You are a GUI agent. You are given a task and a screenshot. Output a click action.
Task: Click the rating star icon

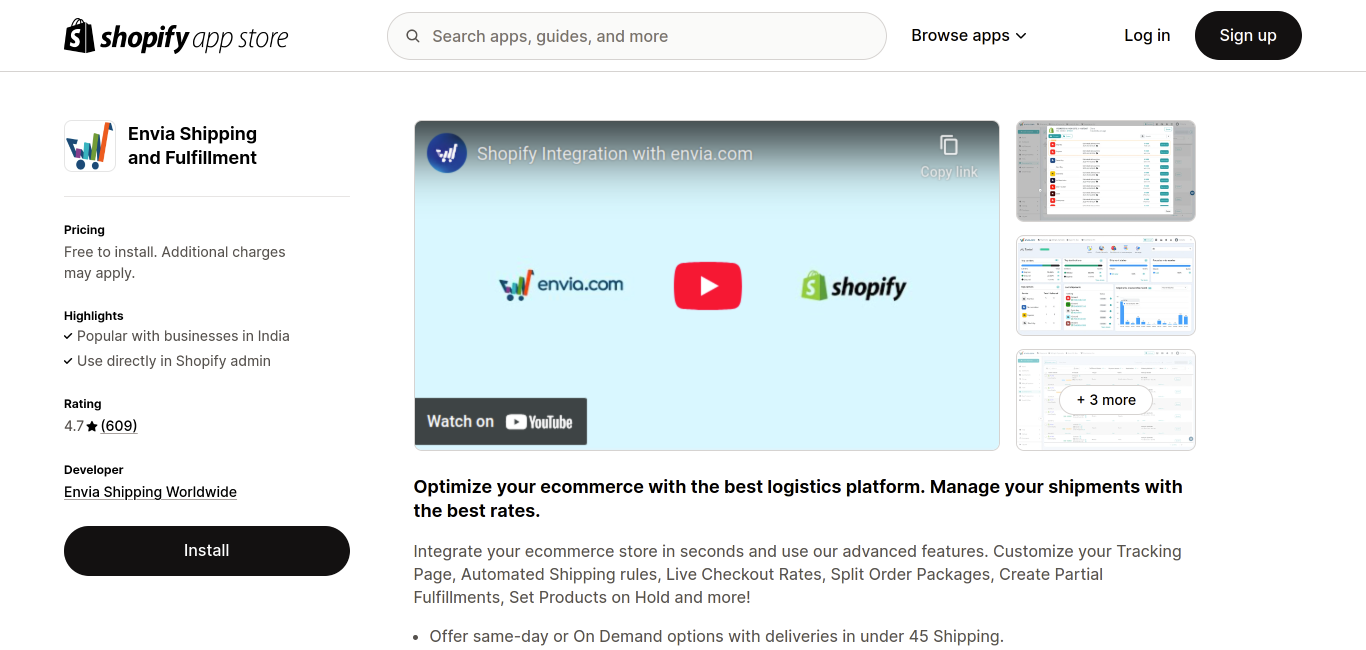pyautogui.click(x=92, y=426)
